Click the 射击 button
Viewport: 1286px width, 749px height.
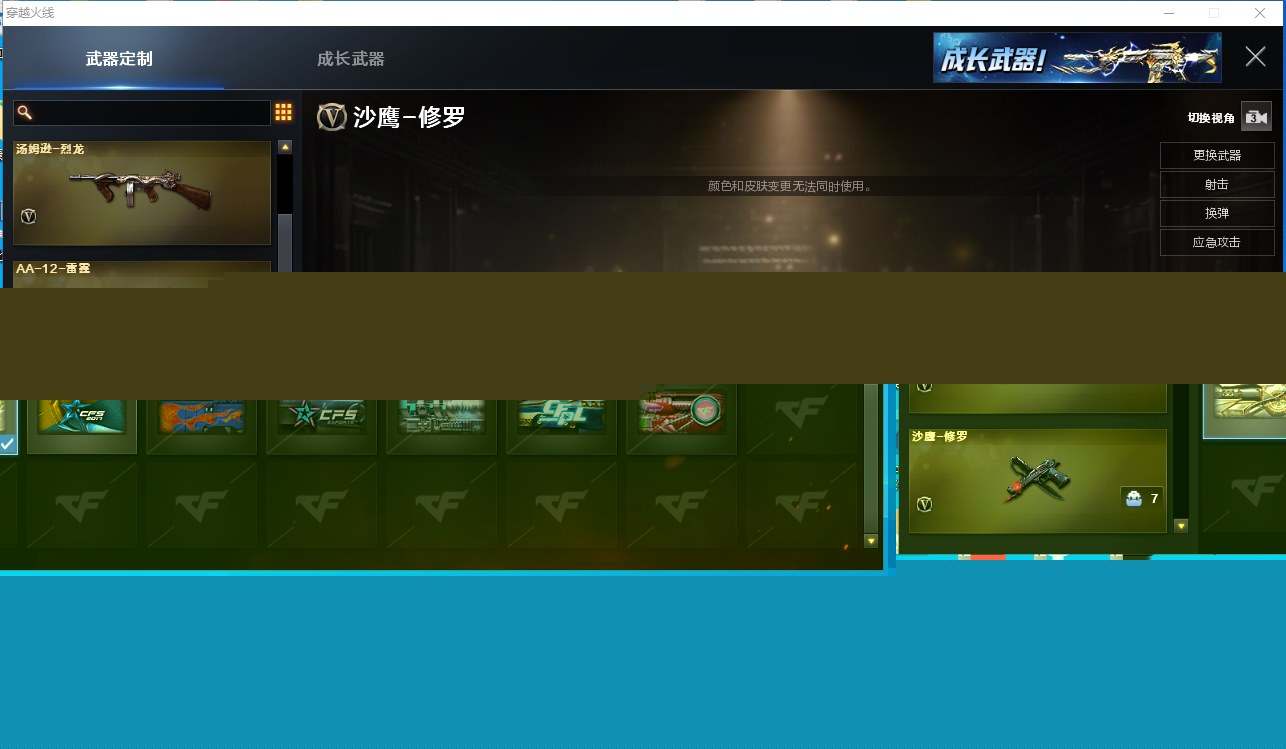point(1217,184)
